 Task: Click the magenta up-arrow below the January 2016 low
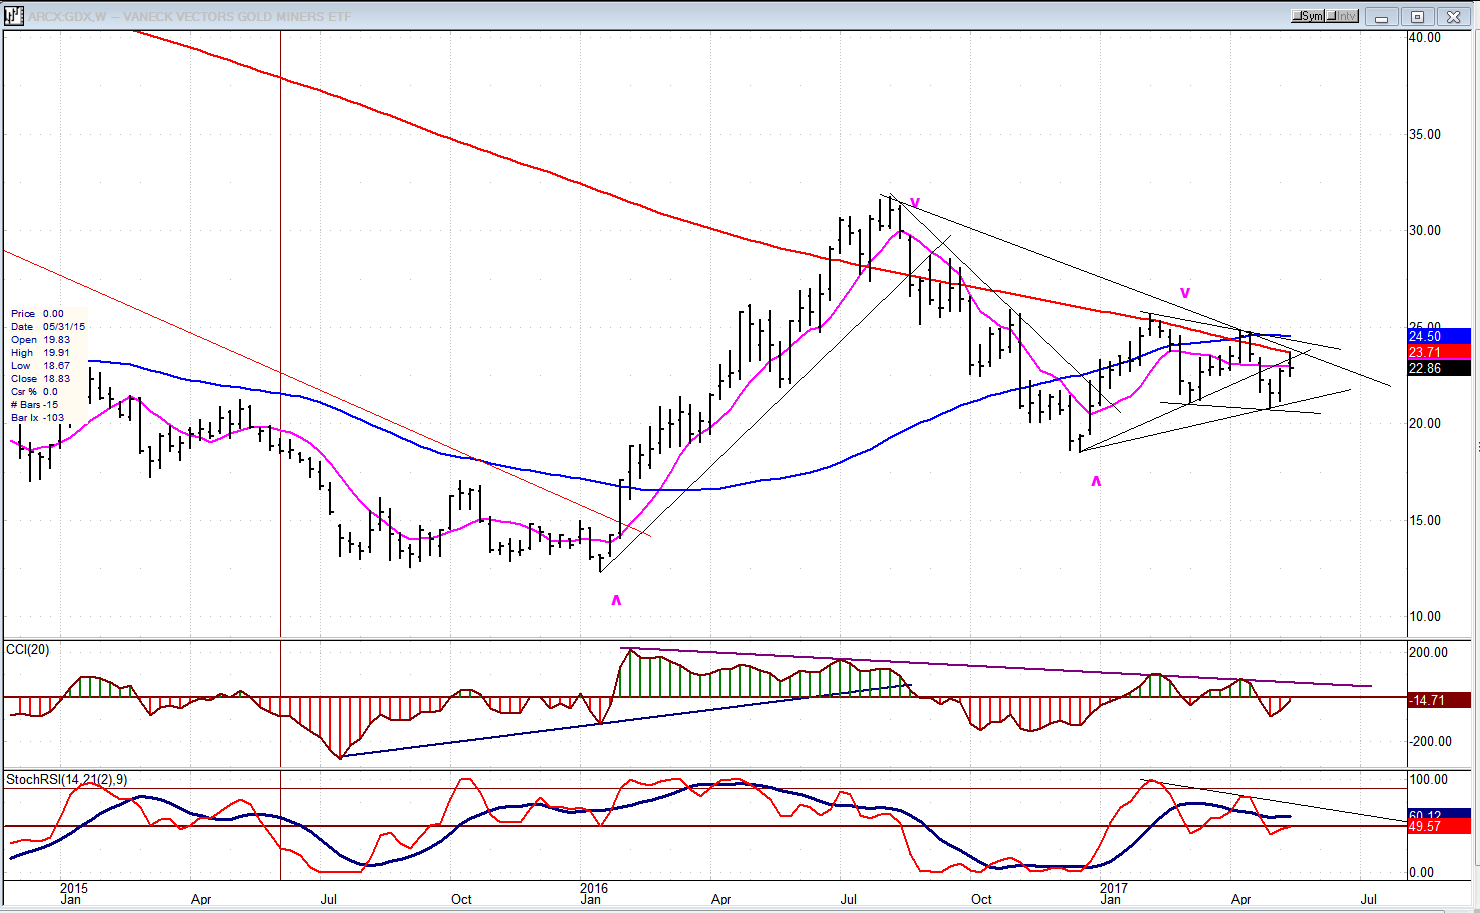(616, 600)
